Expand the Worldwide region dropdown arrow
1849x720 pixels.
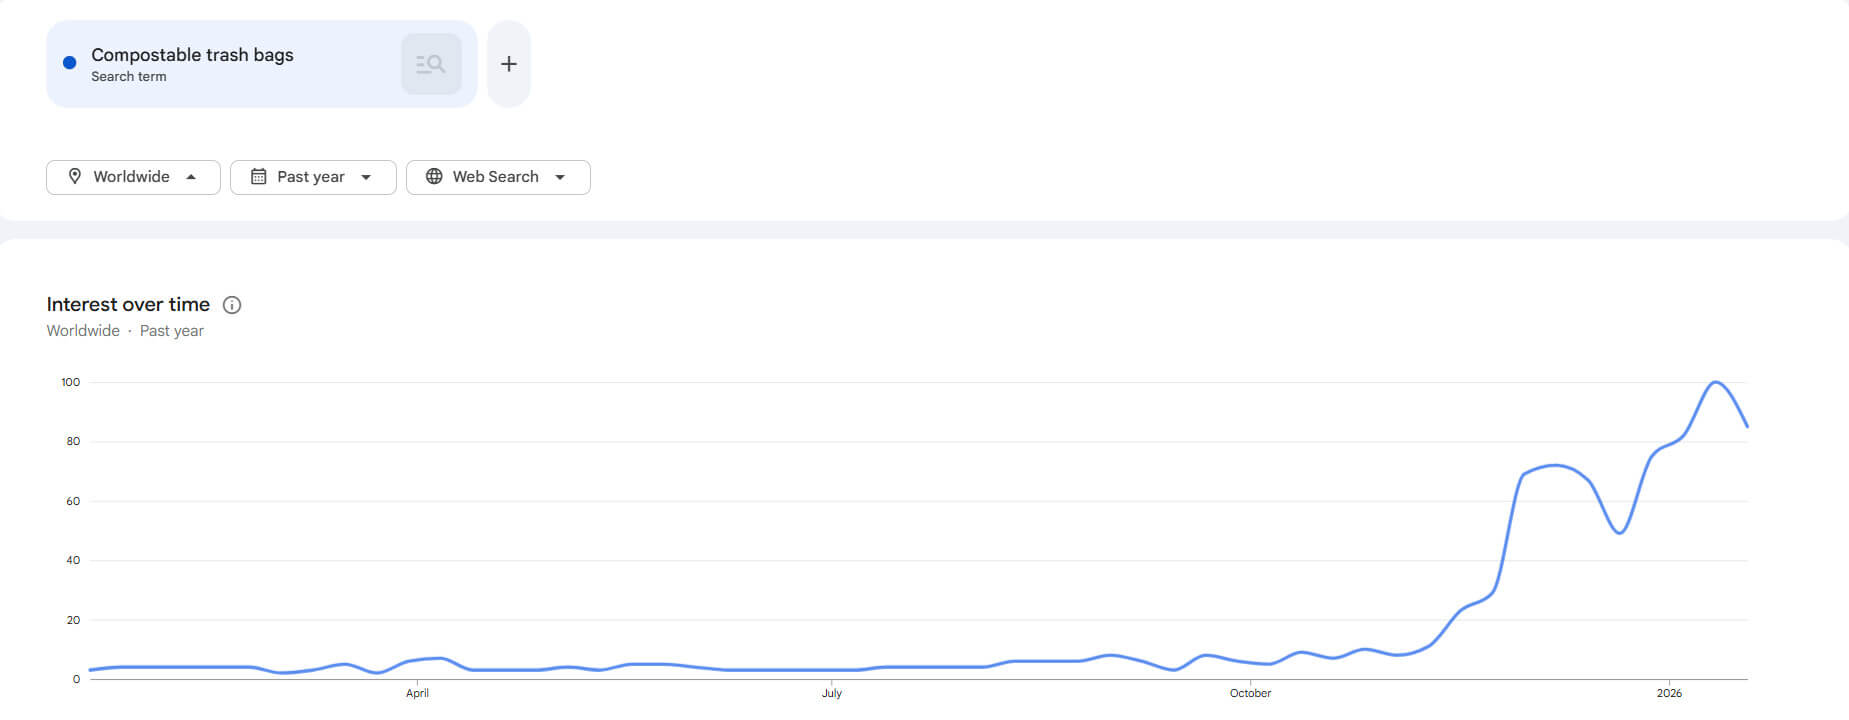[191, 177]
